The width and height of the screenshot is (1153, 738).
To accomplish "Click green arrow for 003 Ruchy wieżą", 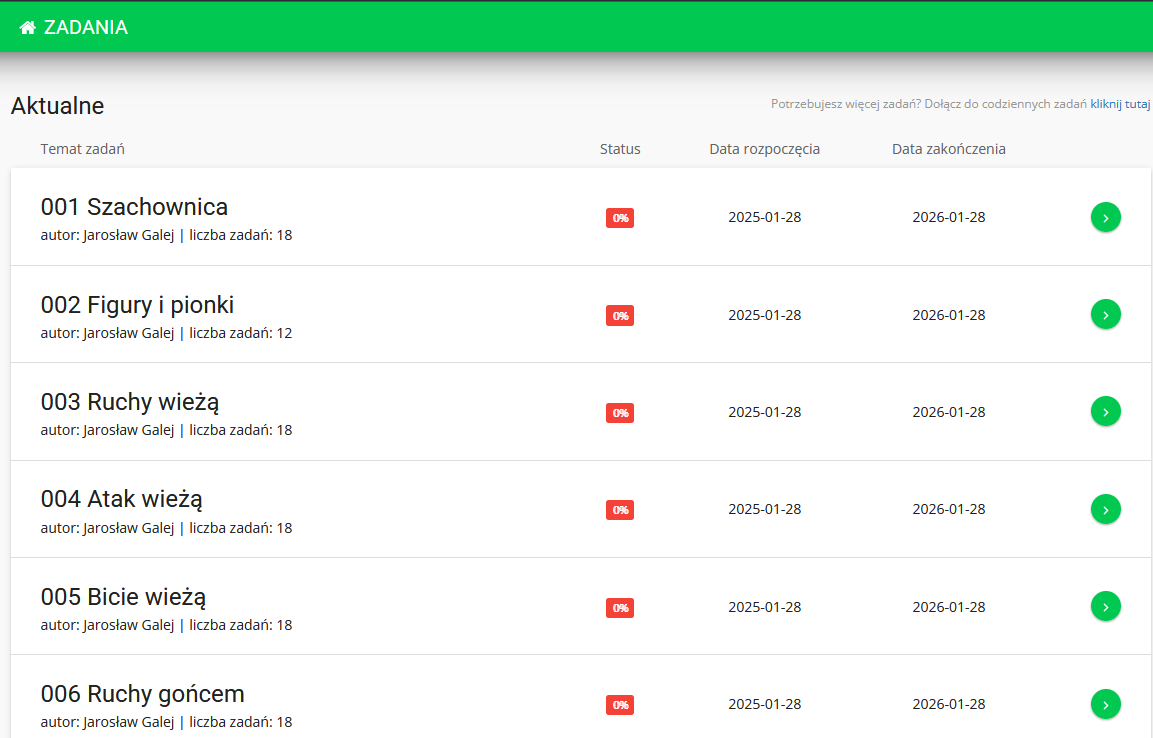I will 1105,411.
